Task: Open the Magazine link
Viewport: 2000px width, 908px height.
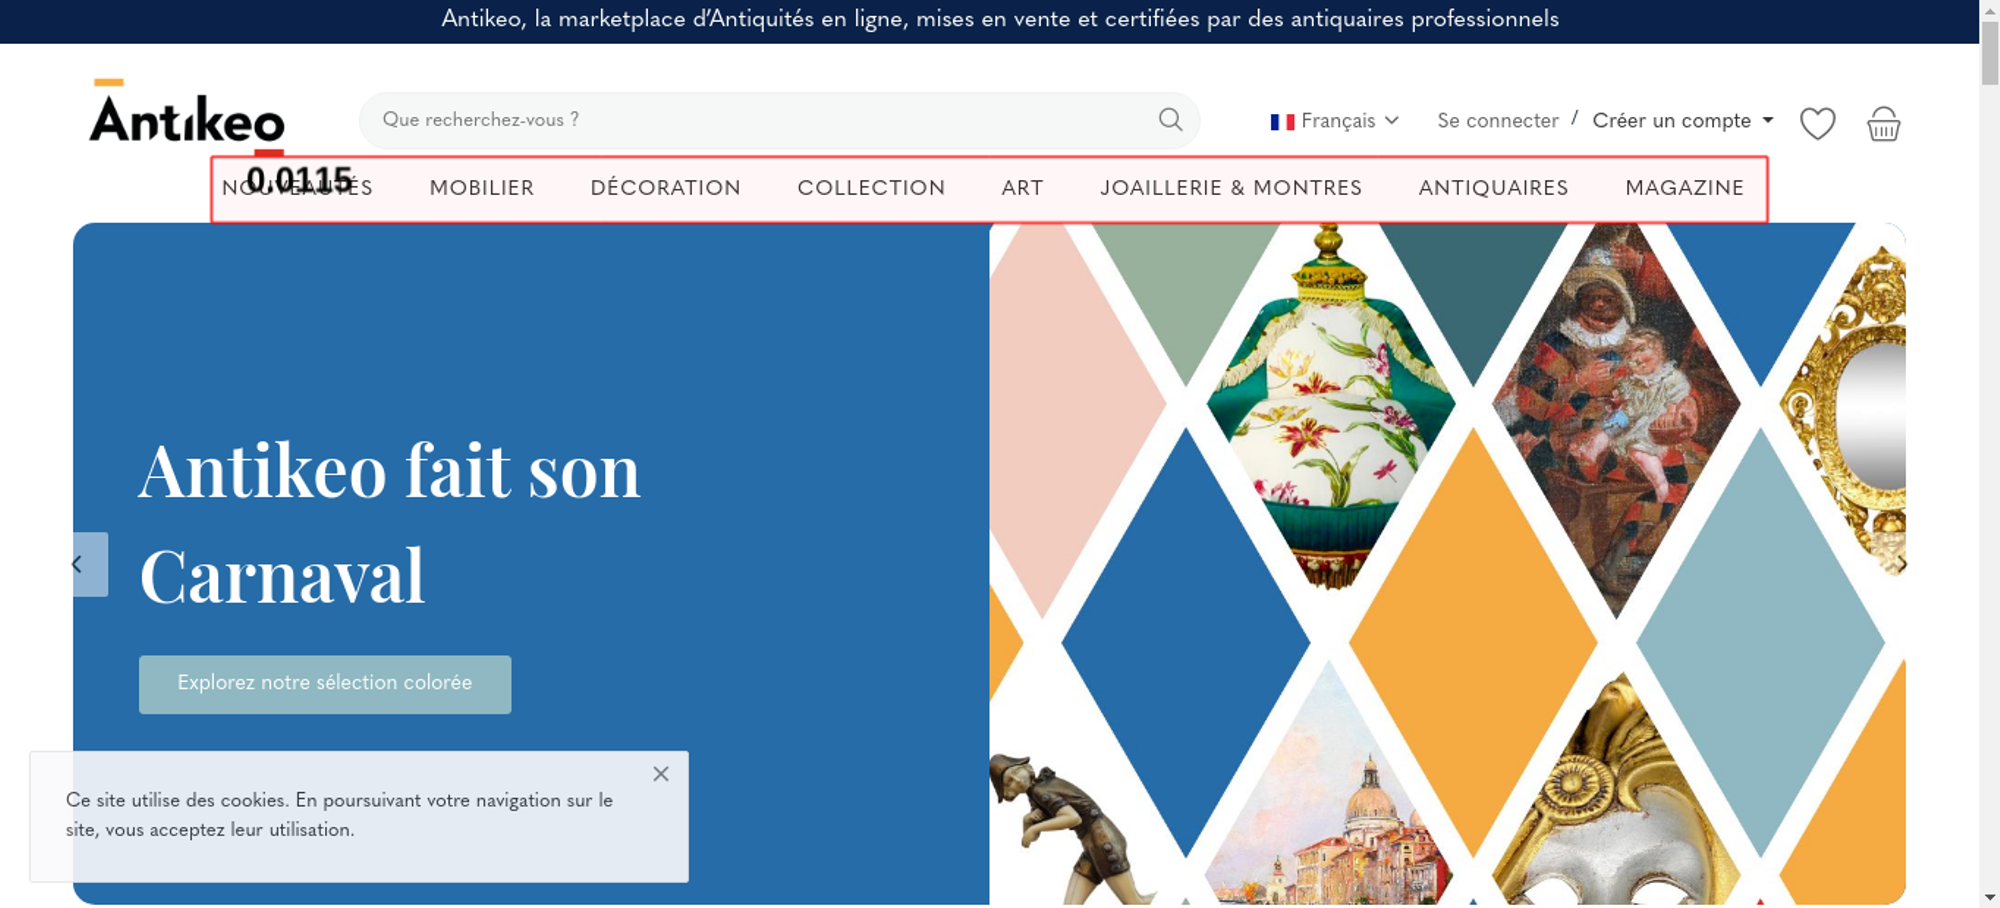Action: [1685, 188]
